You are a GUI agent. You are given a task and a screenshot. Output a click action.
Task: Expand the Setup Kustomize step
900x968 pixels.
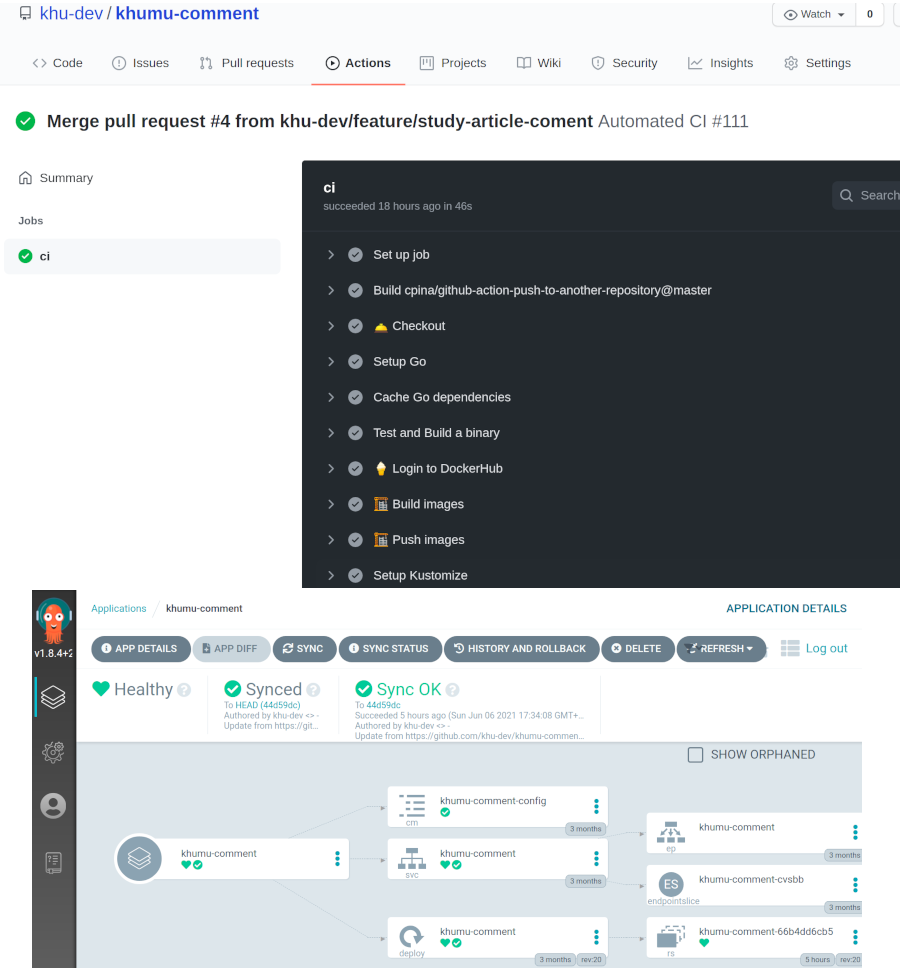coord(331,575)
